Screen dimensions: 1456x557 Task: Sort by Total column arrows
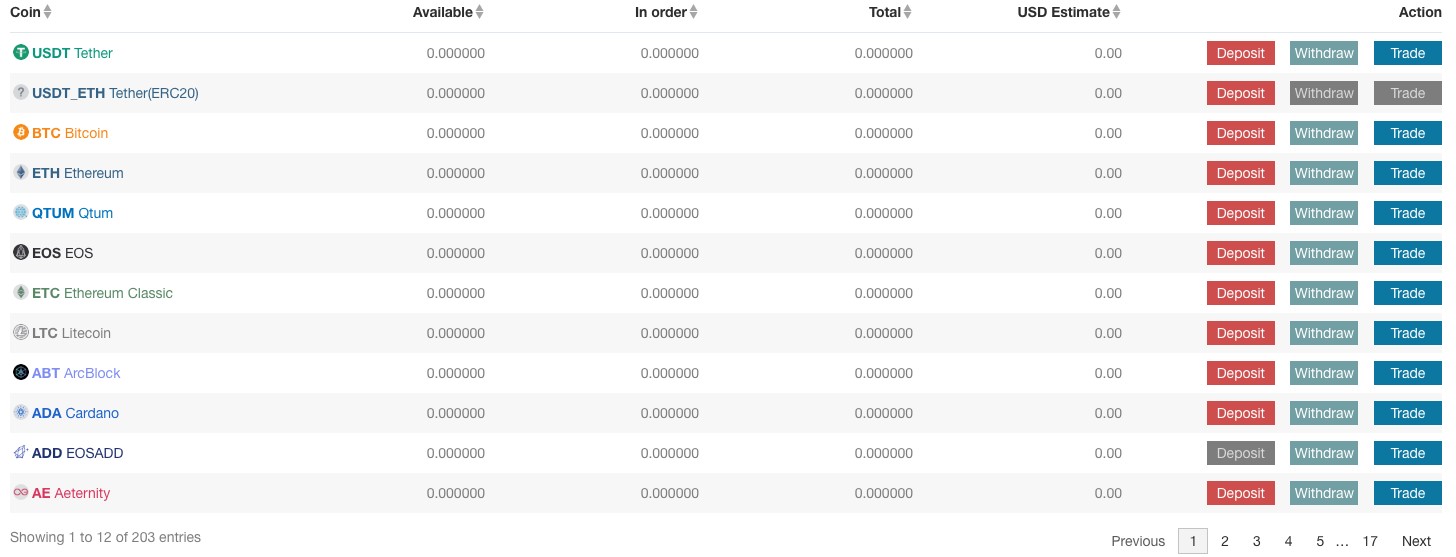[x=908, y=12]
